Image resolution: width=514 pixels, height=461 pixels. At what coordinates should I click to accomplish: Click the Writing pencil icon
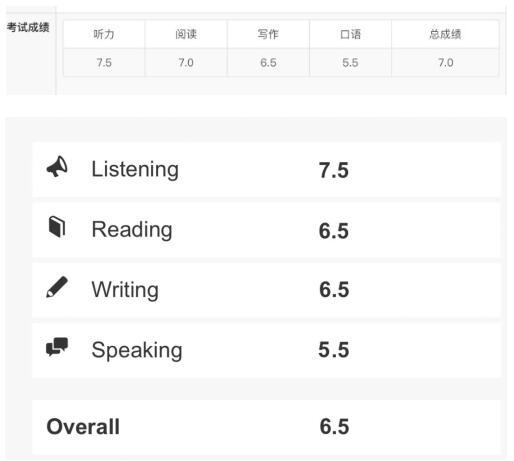(x=57, y=287)
